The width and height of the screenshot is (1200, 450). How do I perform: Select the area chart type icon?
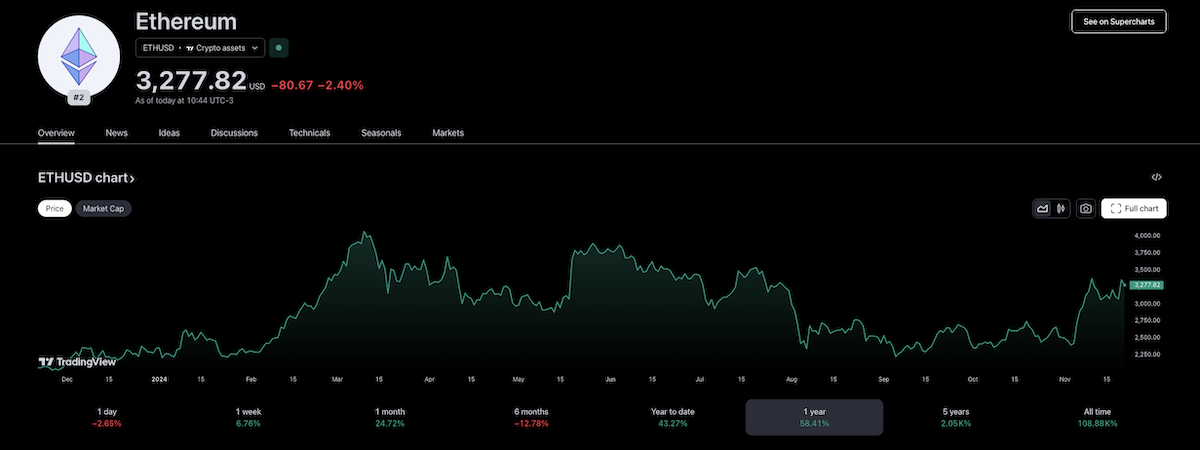[x=1043, y=208]
